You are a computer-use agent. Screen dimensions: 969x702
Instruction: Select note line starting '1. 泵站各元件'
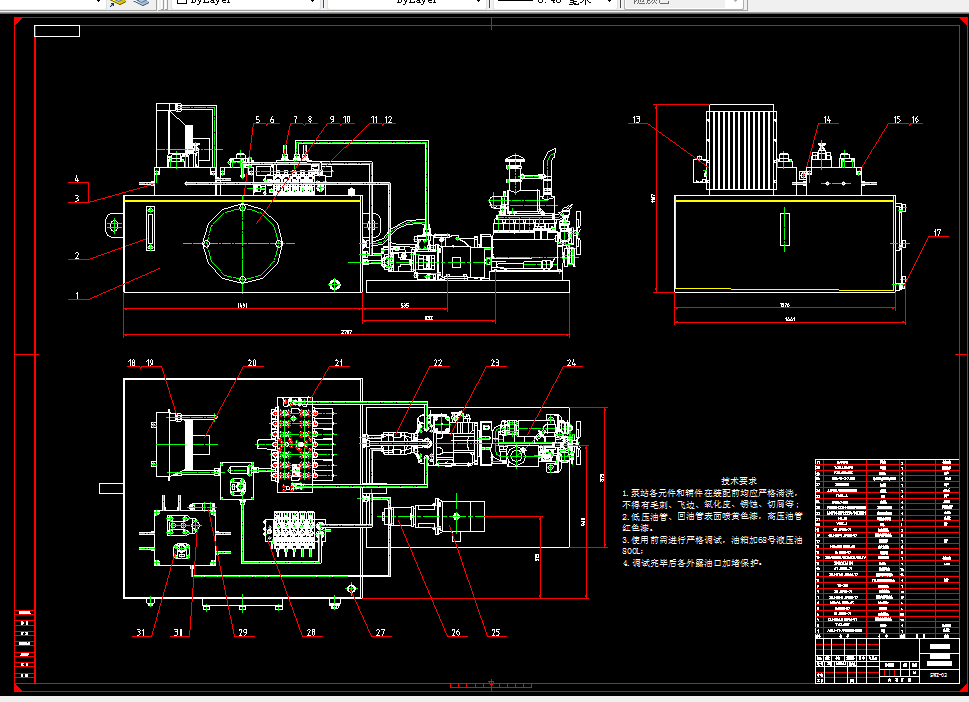pos(710,493)
